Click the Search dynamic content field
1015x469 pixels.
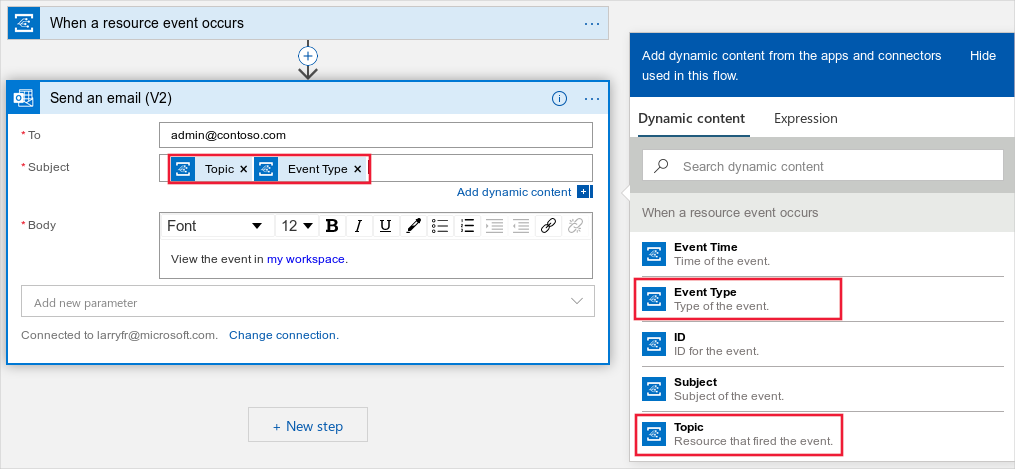(x=822, y=166)
